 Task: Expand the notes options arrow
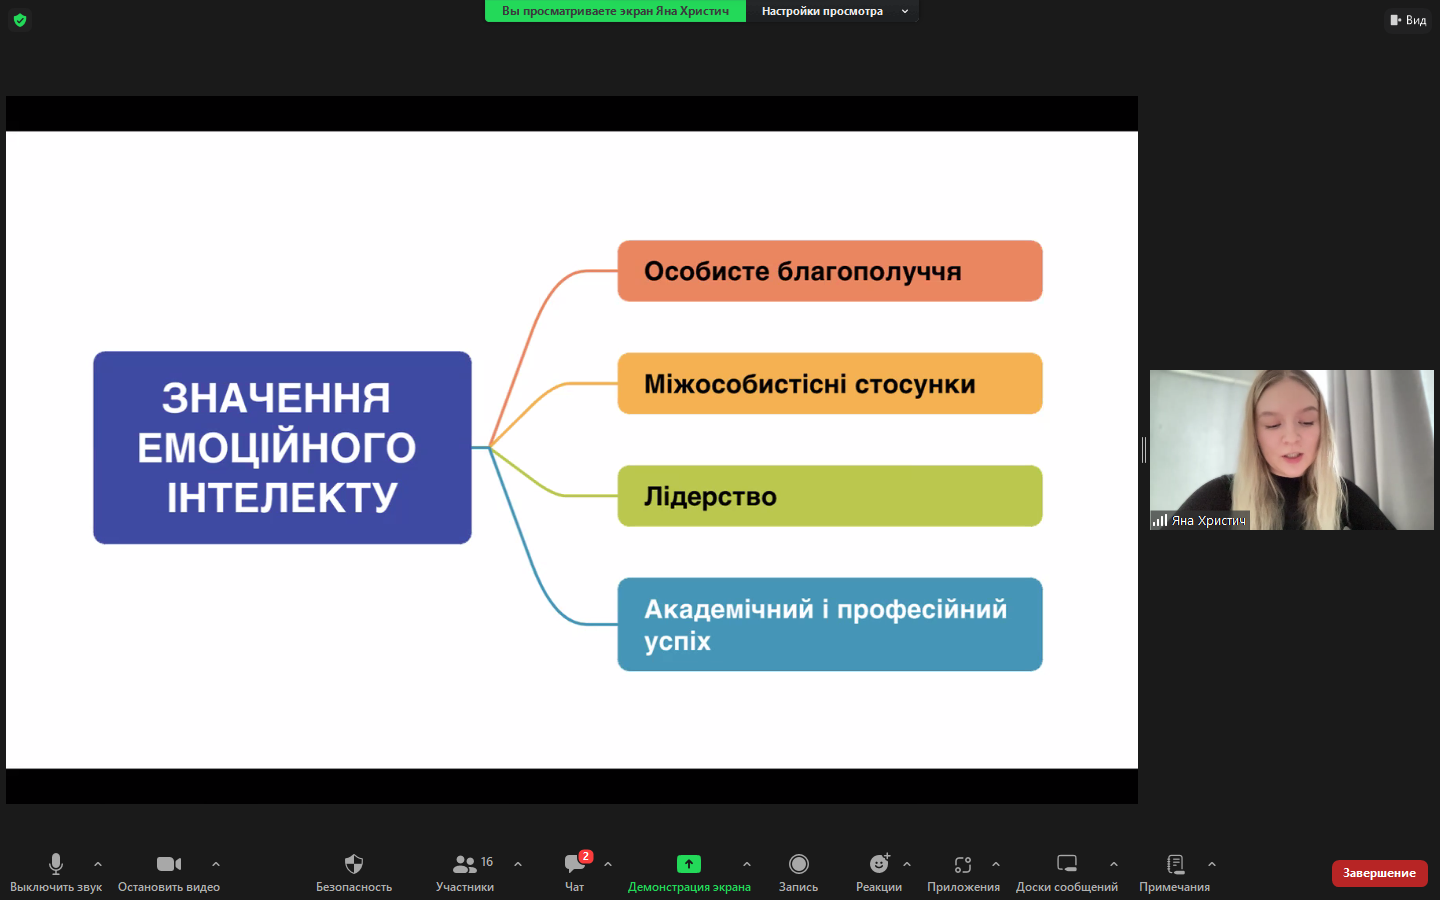(1212, 864)
